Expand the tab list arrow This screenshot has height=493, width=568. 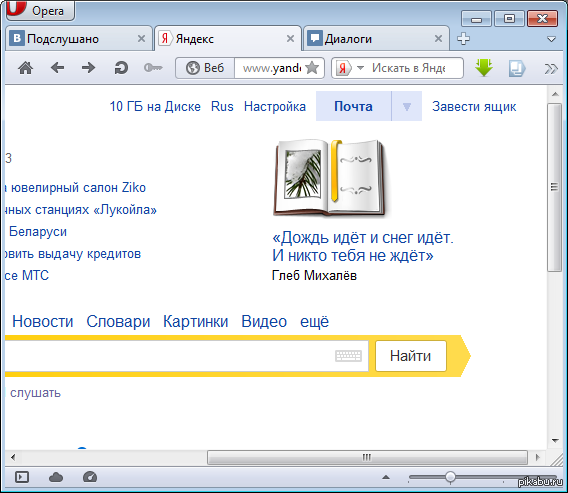(x=551, y=39)
